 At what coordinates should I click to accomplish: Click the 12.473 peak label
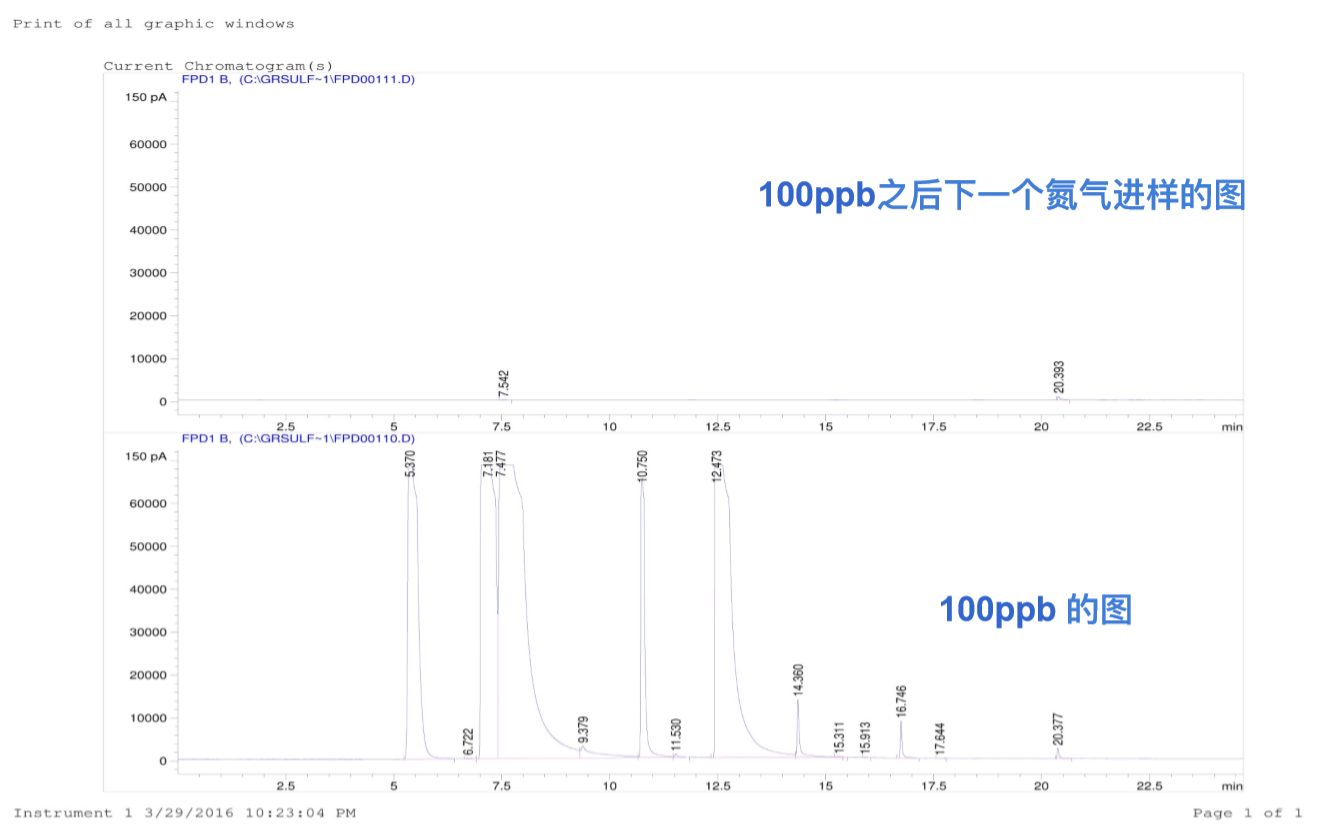(x=717, y=467)
